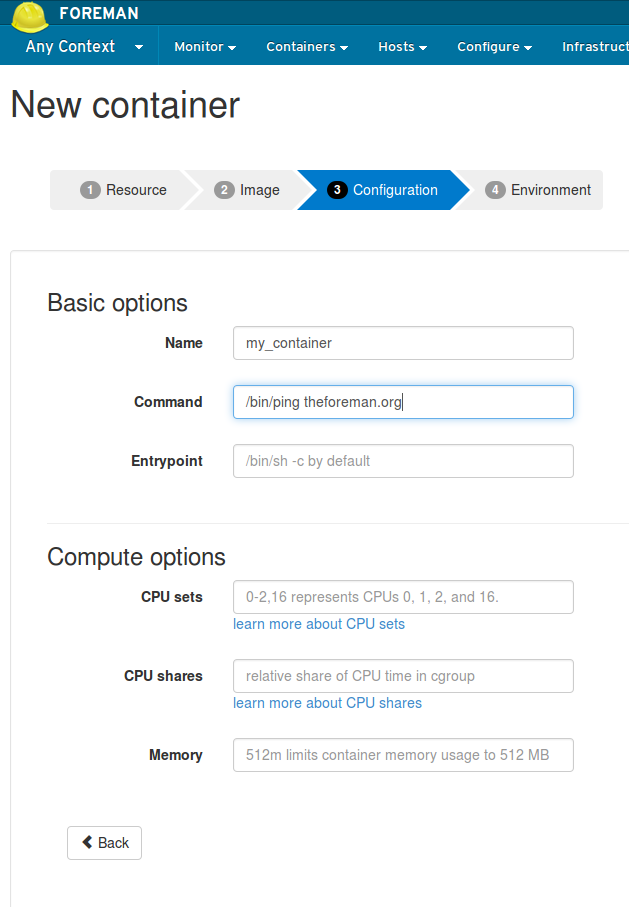Focus the Name input field
Viewport: 629px width, 907px height.
[x=403, y=343]
